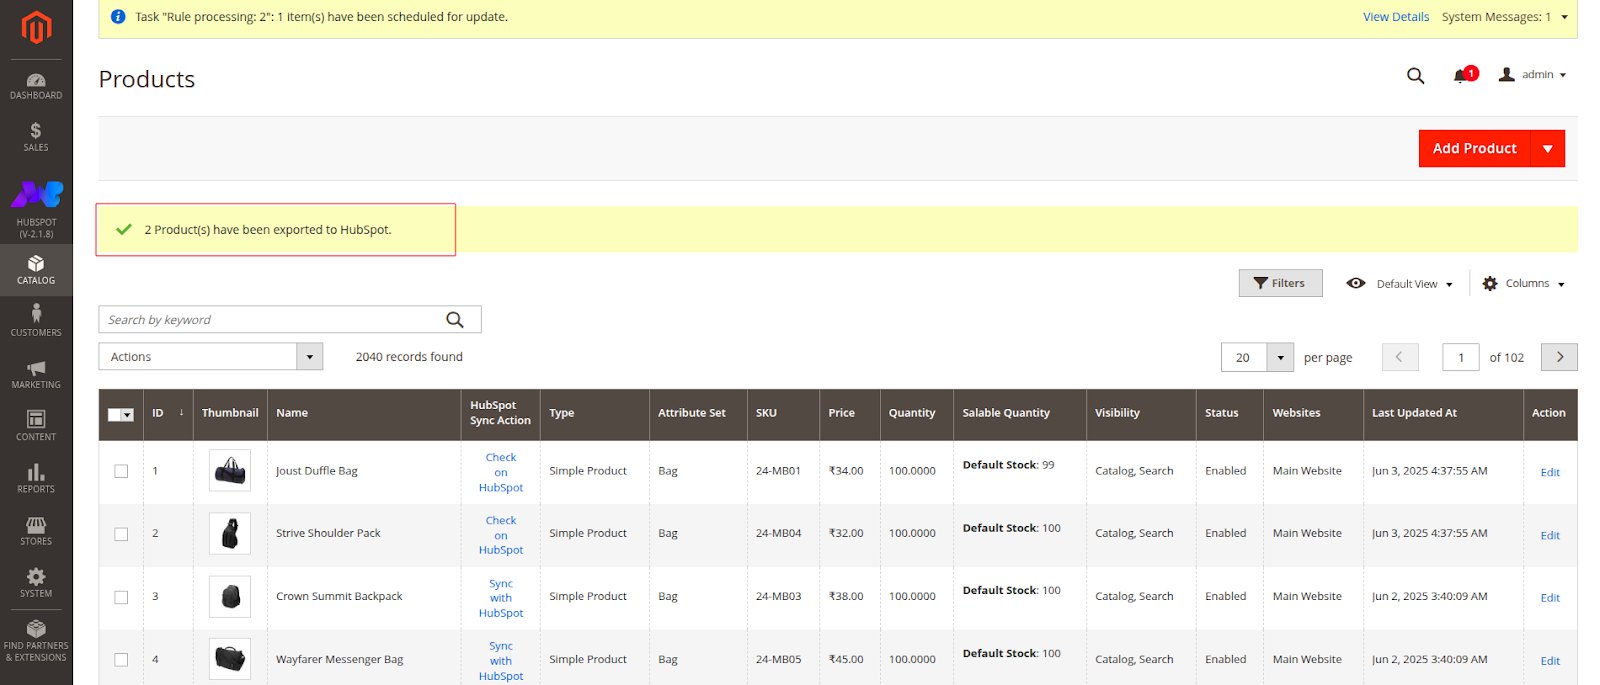The image size is (1600, 685).
Task: Open the Dashboard from the sidebar
Action: pyautogui.click(x=36, y=86)
